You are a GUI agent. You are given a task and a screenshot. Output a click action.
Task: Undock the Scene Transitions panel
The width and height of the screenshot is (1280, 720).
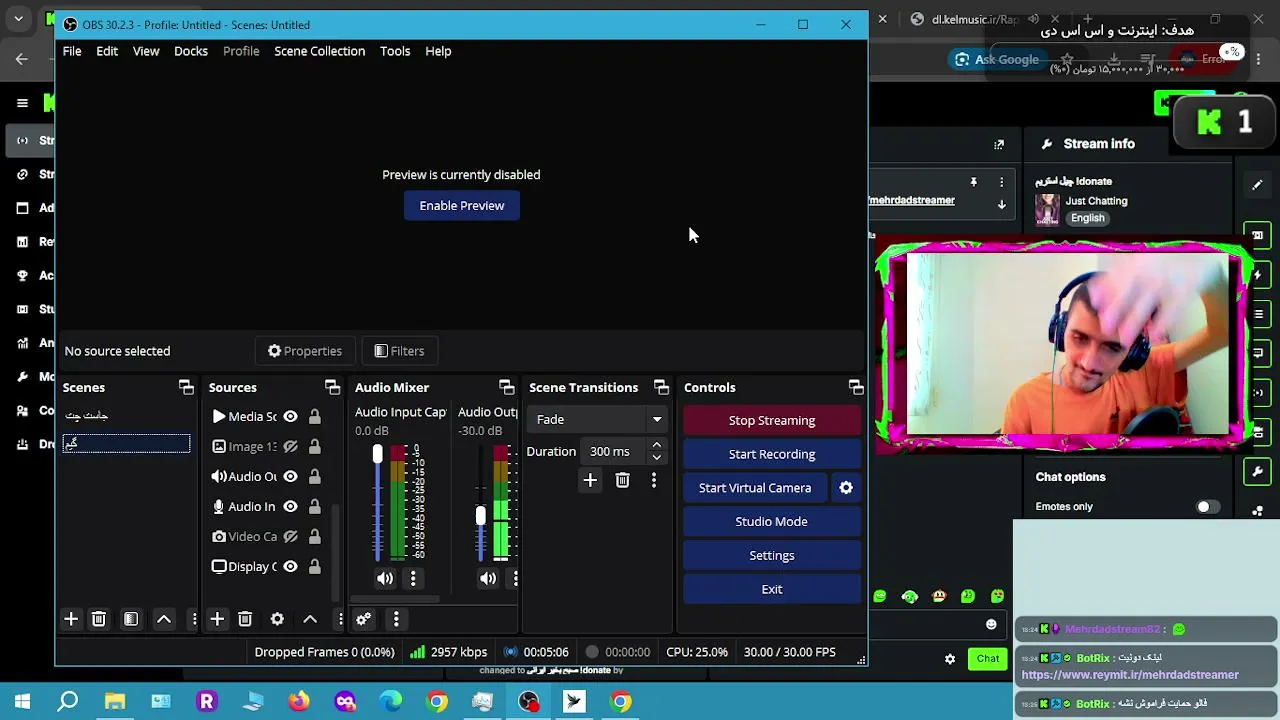[x=661, y=387]
